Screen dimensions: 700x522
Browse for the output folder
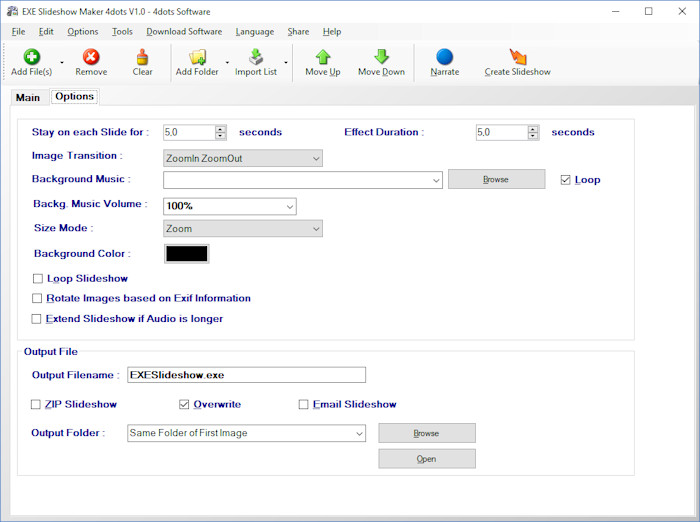pos(427,433)
